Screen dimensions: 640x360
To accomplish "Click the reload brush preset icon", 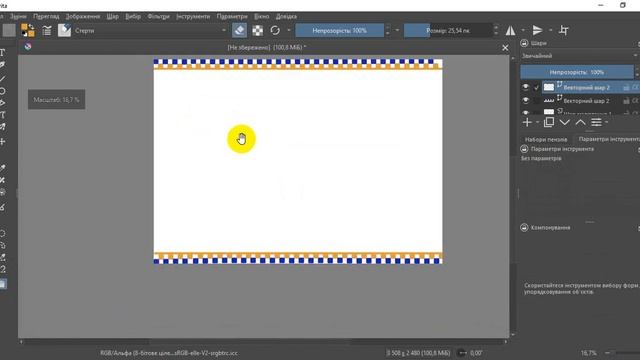I will point(275,30).
